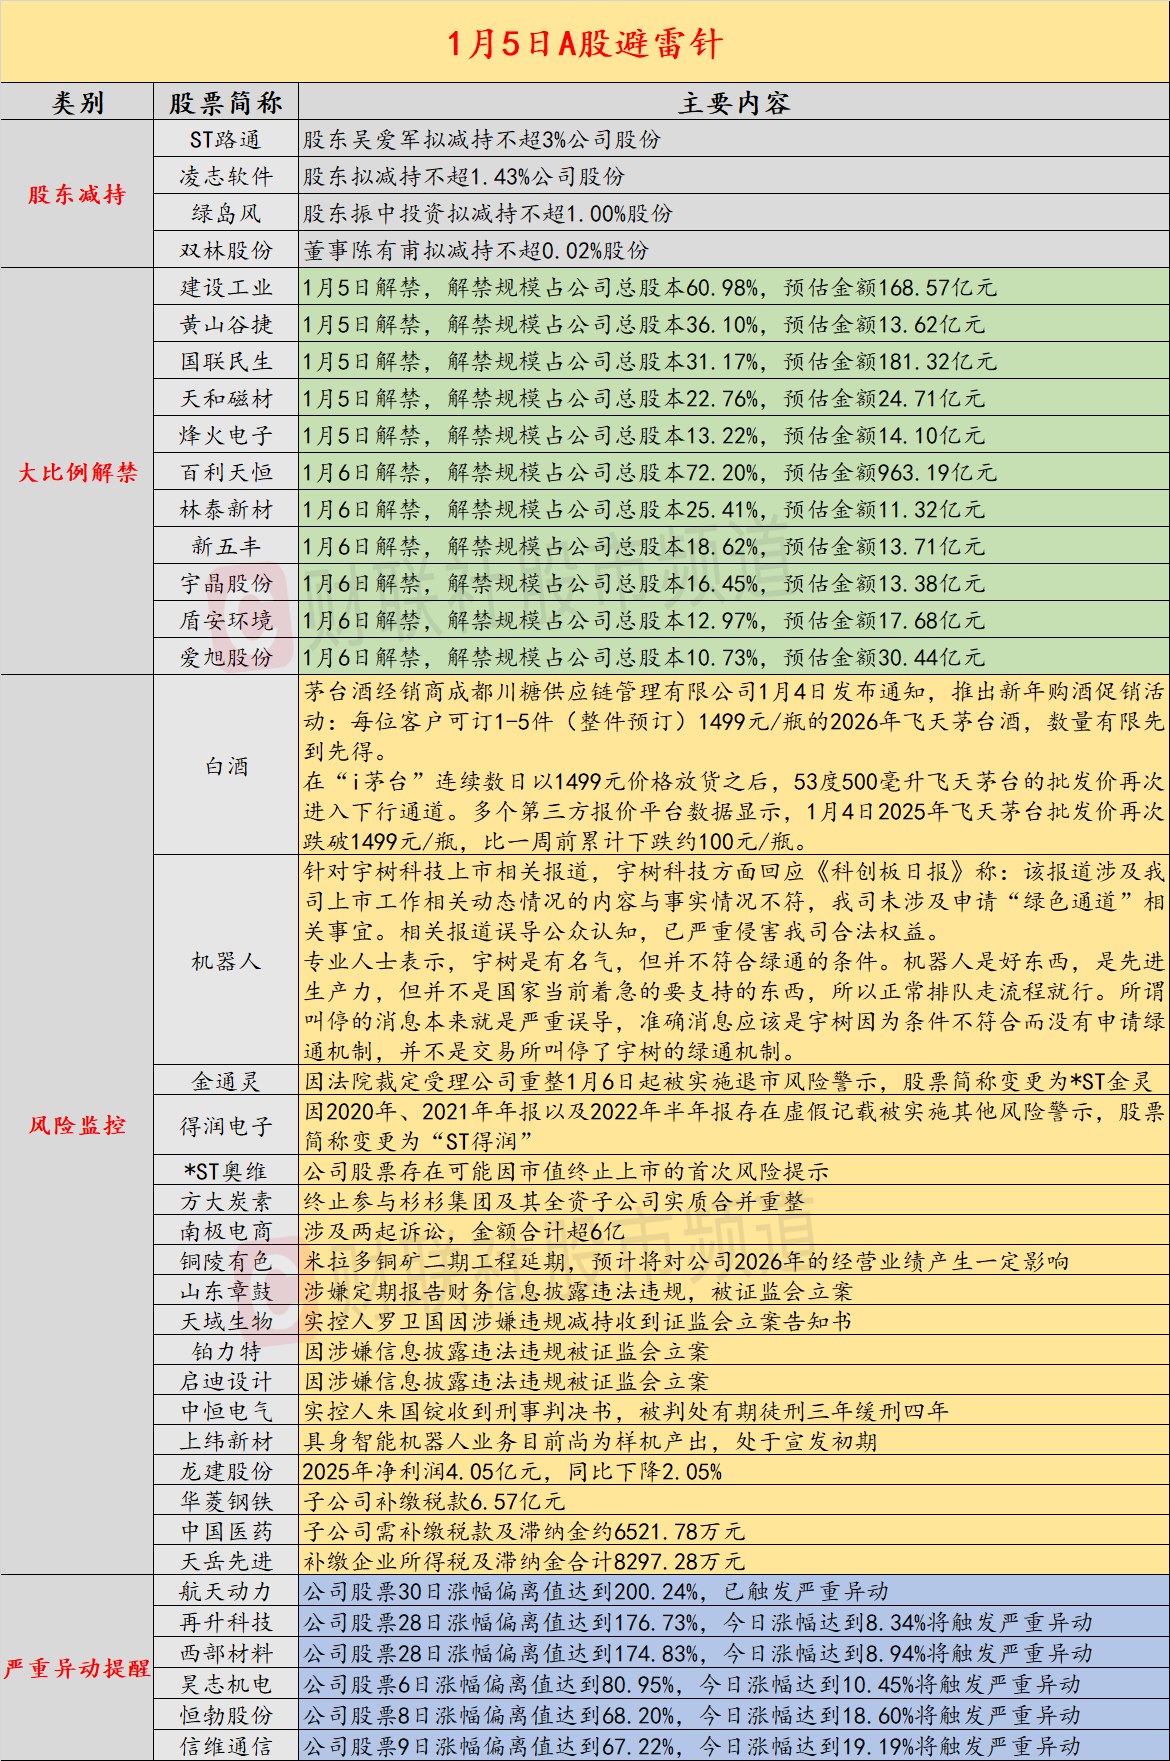Click the '铜陵有色' stock name cell
The image size is (1170, 1761).
click(x=226, y=1261)
